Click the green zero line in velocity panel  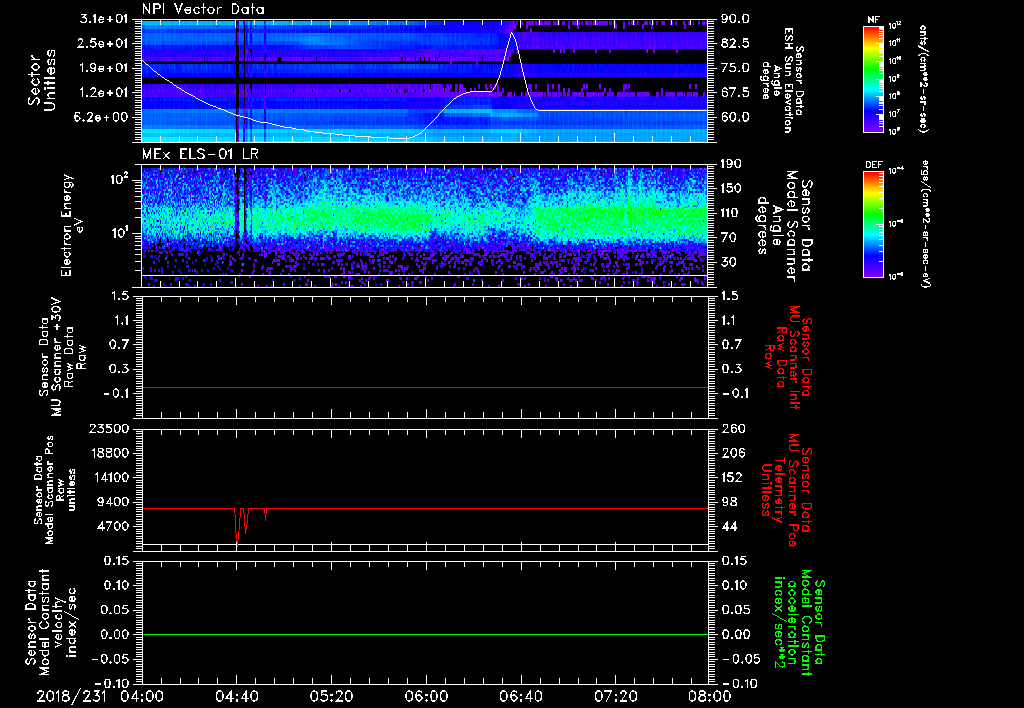coord(425,634)
